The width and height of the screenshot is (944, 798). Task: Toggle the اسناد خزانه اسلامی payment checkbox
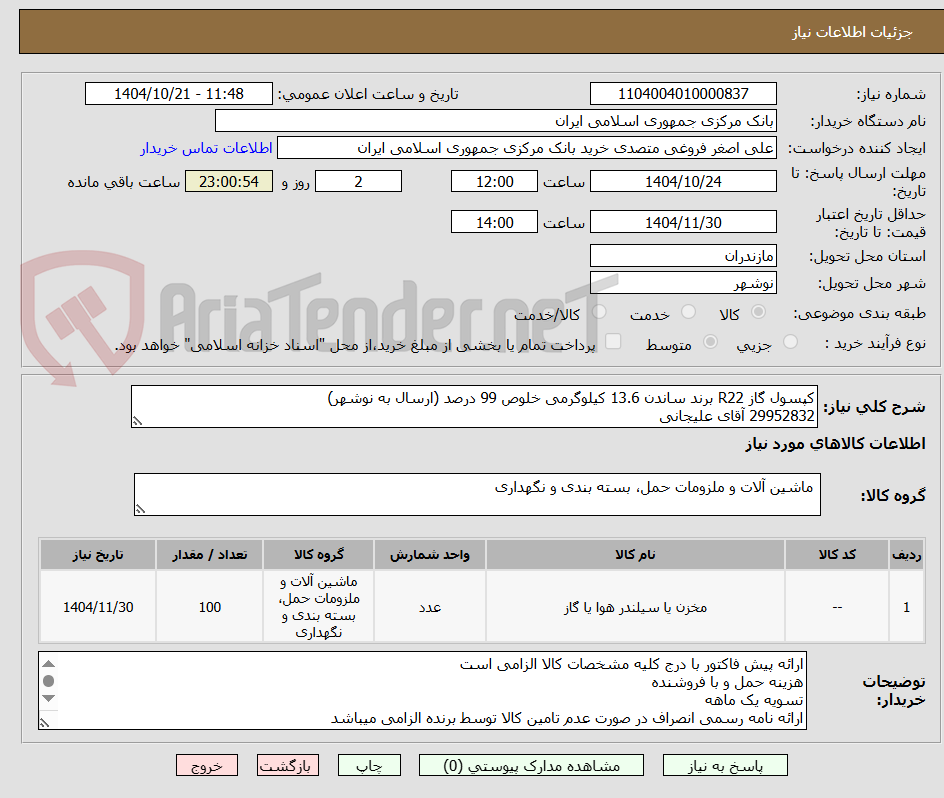click(613, 341)
